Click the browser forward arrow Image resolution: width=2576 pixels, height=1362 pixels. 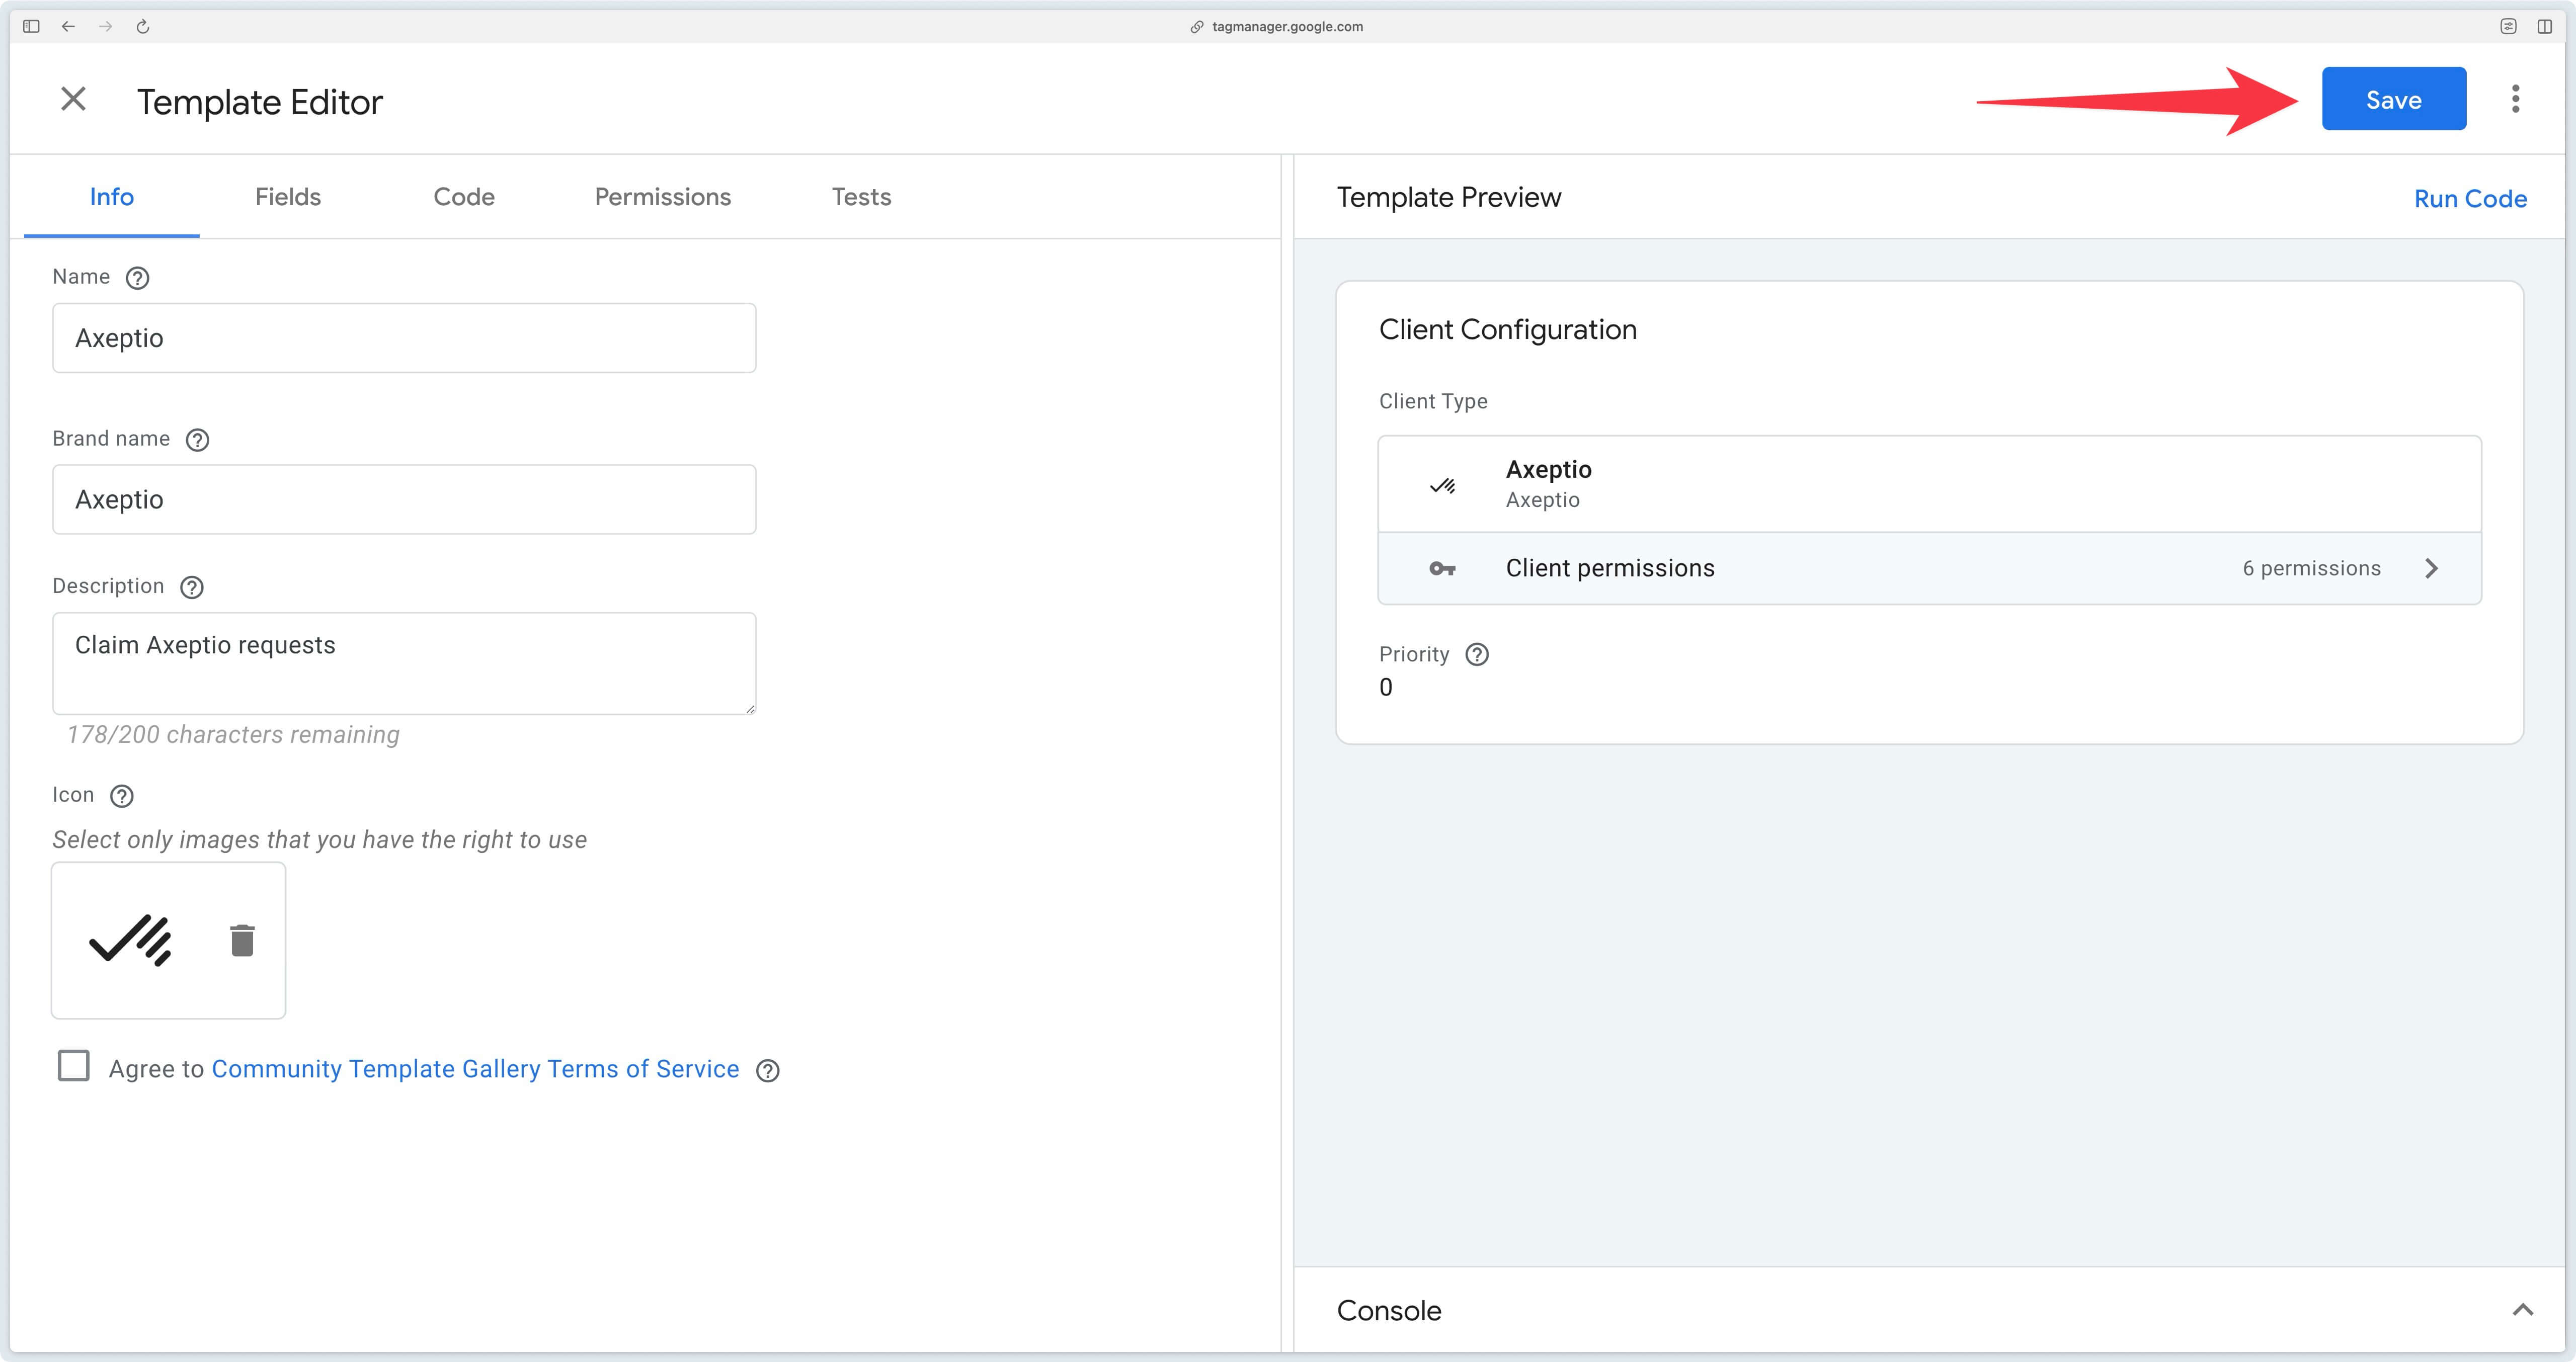[106, 27]
